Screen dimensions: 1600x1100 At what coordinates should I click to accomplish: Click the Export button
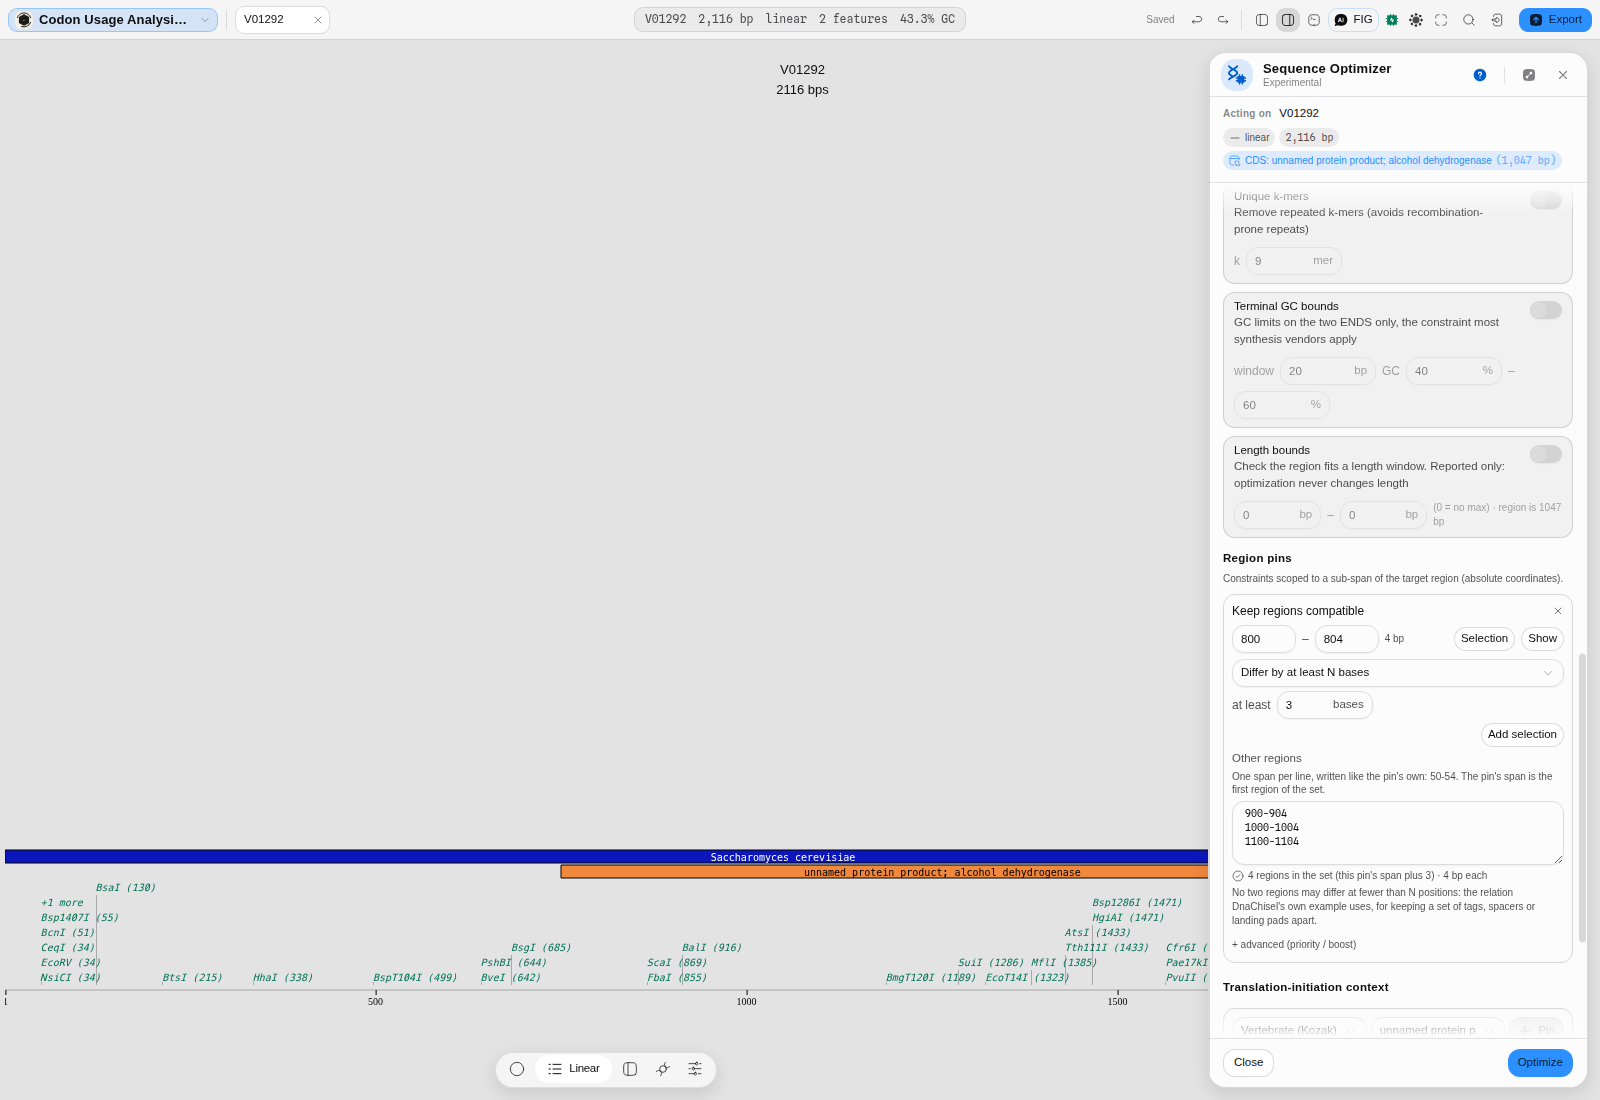(x=1555, y=20)
